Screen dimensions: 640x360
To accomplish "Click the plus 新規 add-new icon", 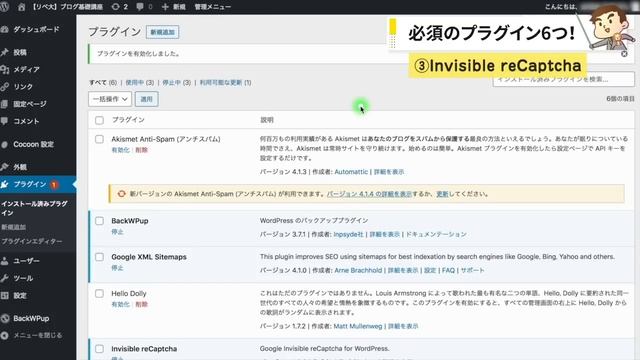I will 165,7.
